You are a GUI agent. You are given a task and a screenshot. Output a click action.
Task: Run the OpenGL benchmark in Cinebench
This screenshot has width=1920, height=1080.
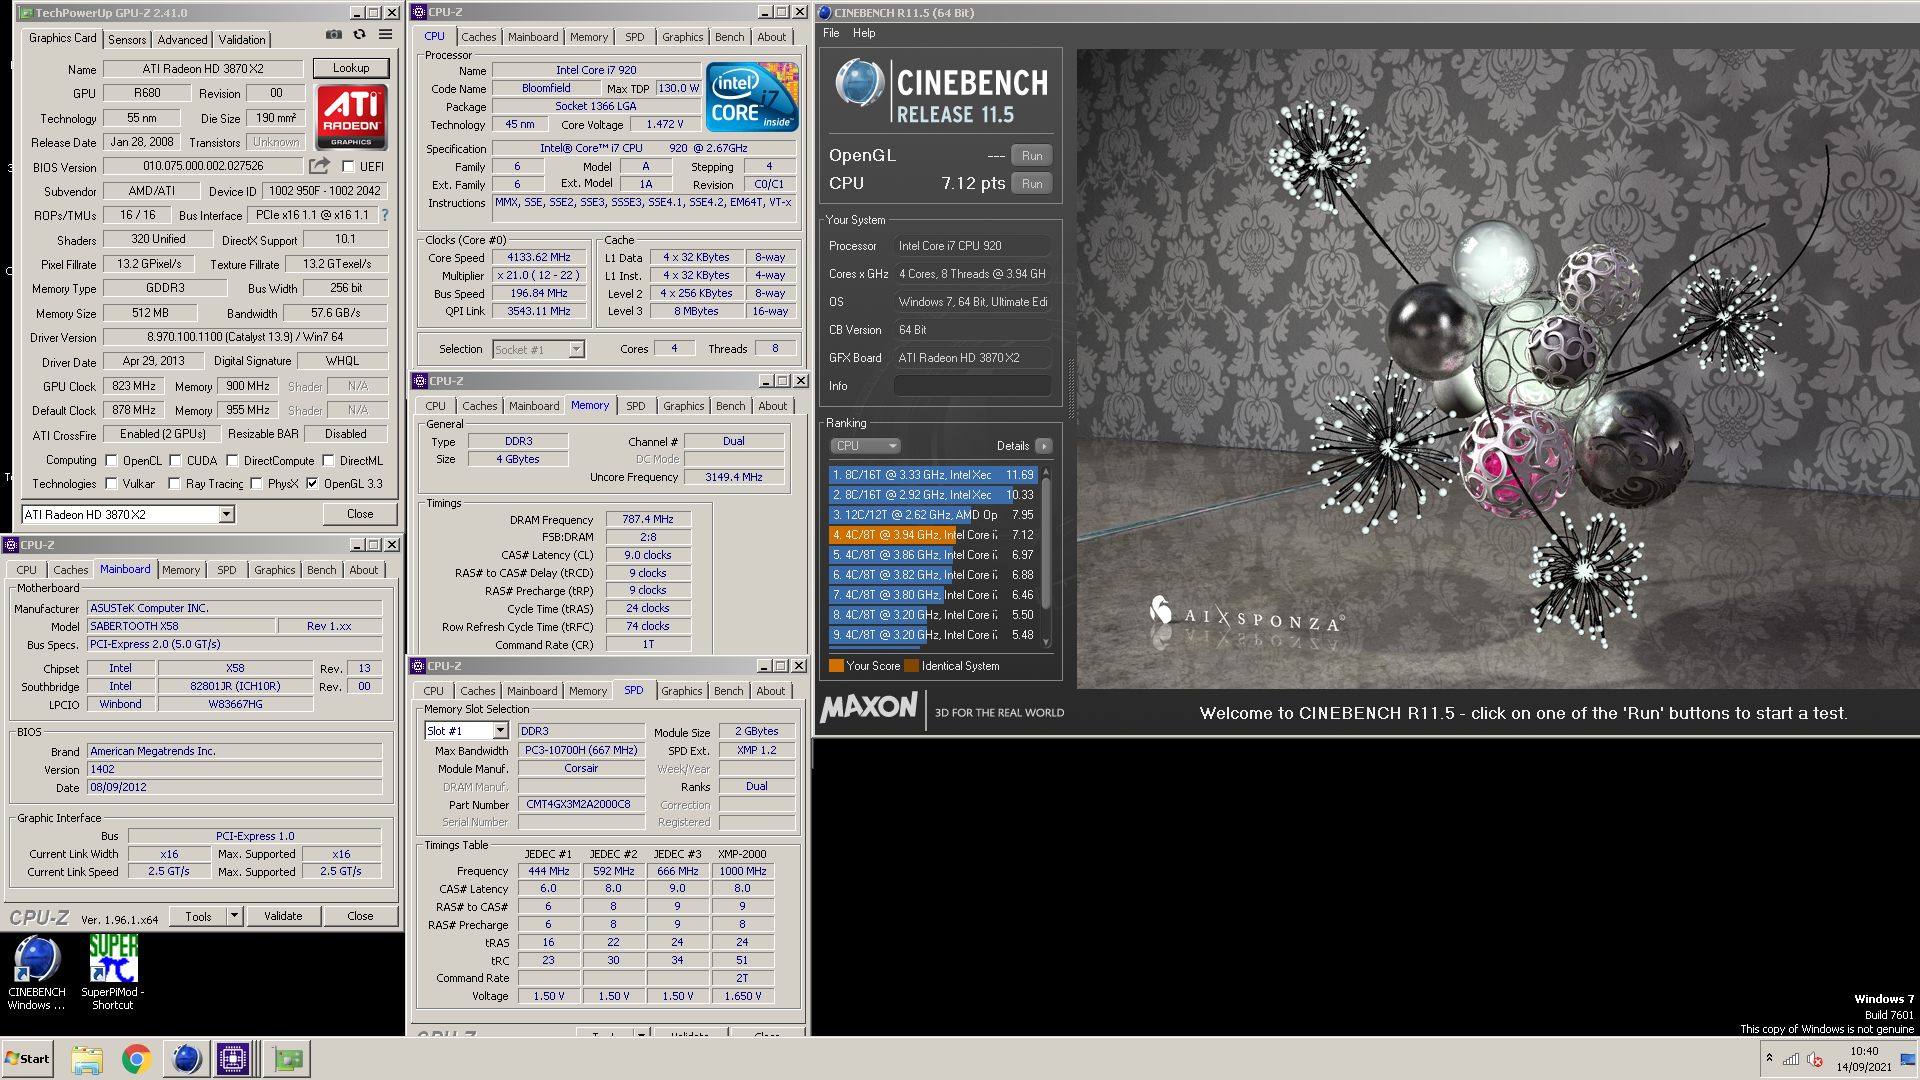click(1032, 156)
